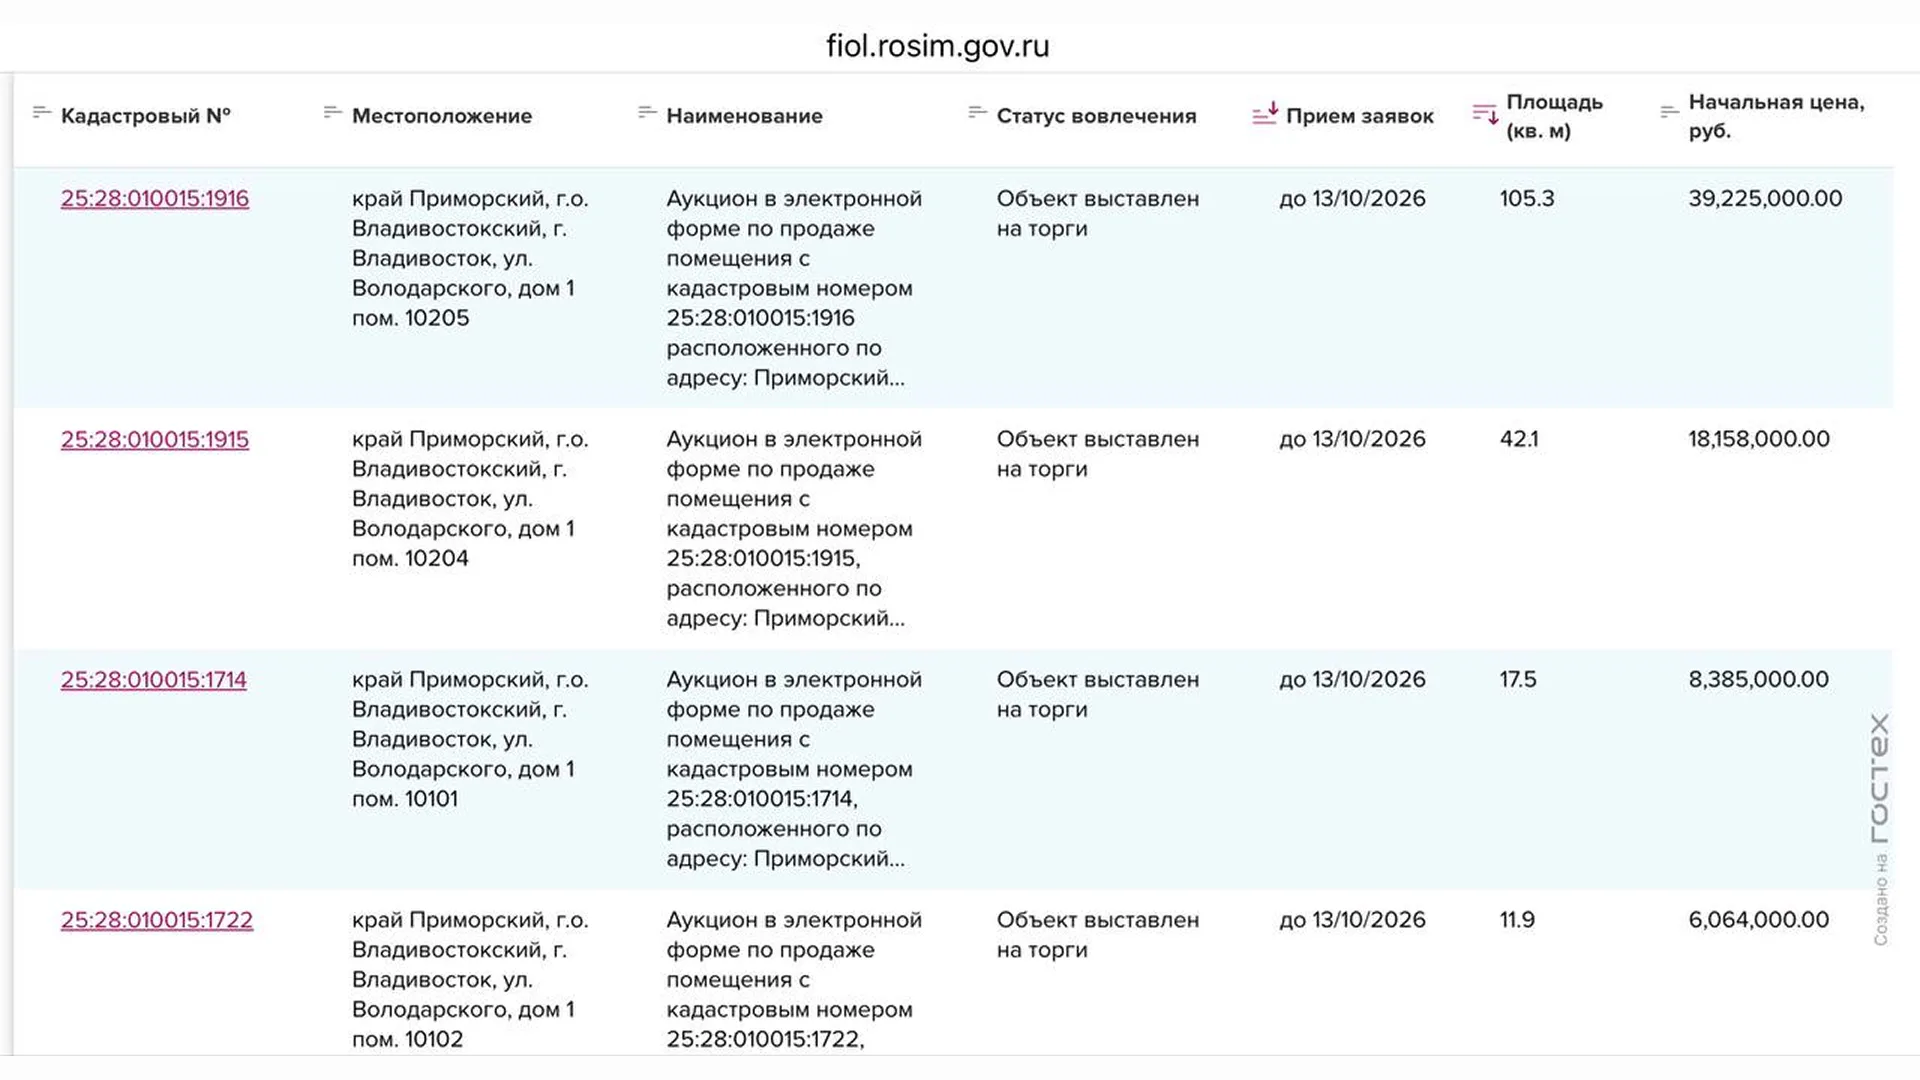Select the row with price 39,225,000.00
Screen dimensions: 1920x1080
[x=953, y=288]
